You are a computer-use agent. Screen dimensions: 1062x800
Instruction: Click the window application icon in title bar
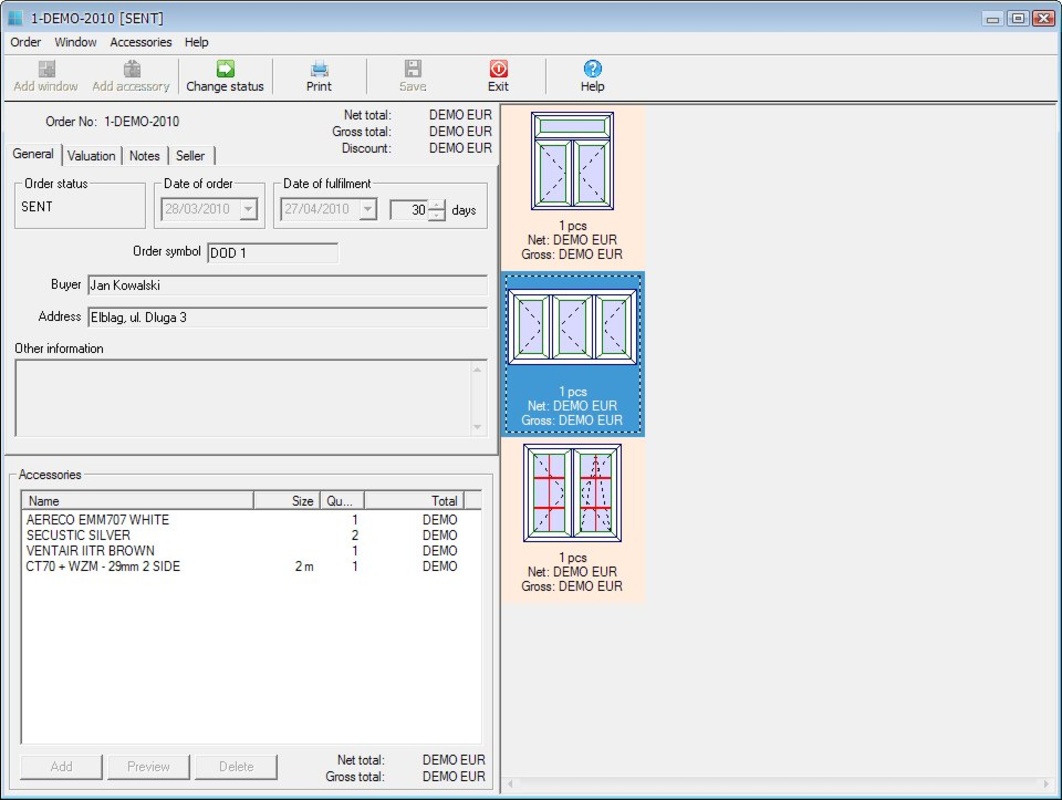pyautogui.click(x=16, y=17)
